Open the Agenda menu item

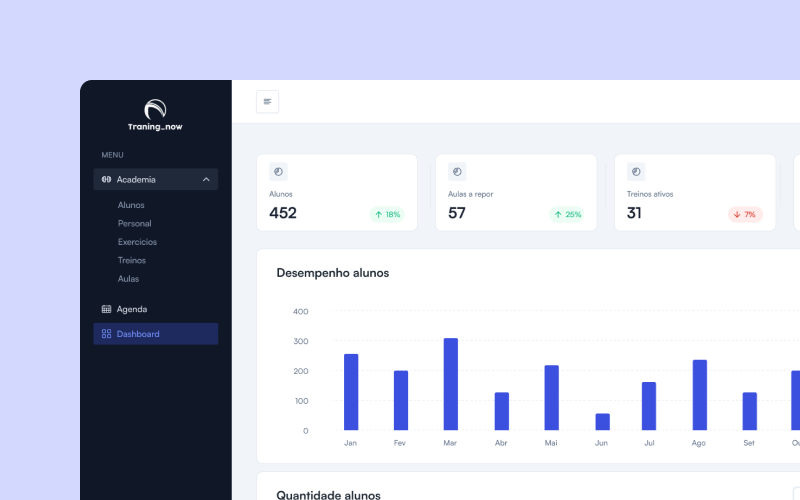(131, 309)
